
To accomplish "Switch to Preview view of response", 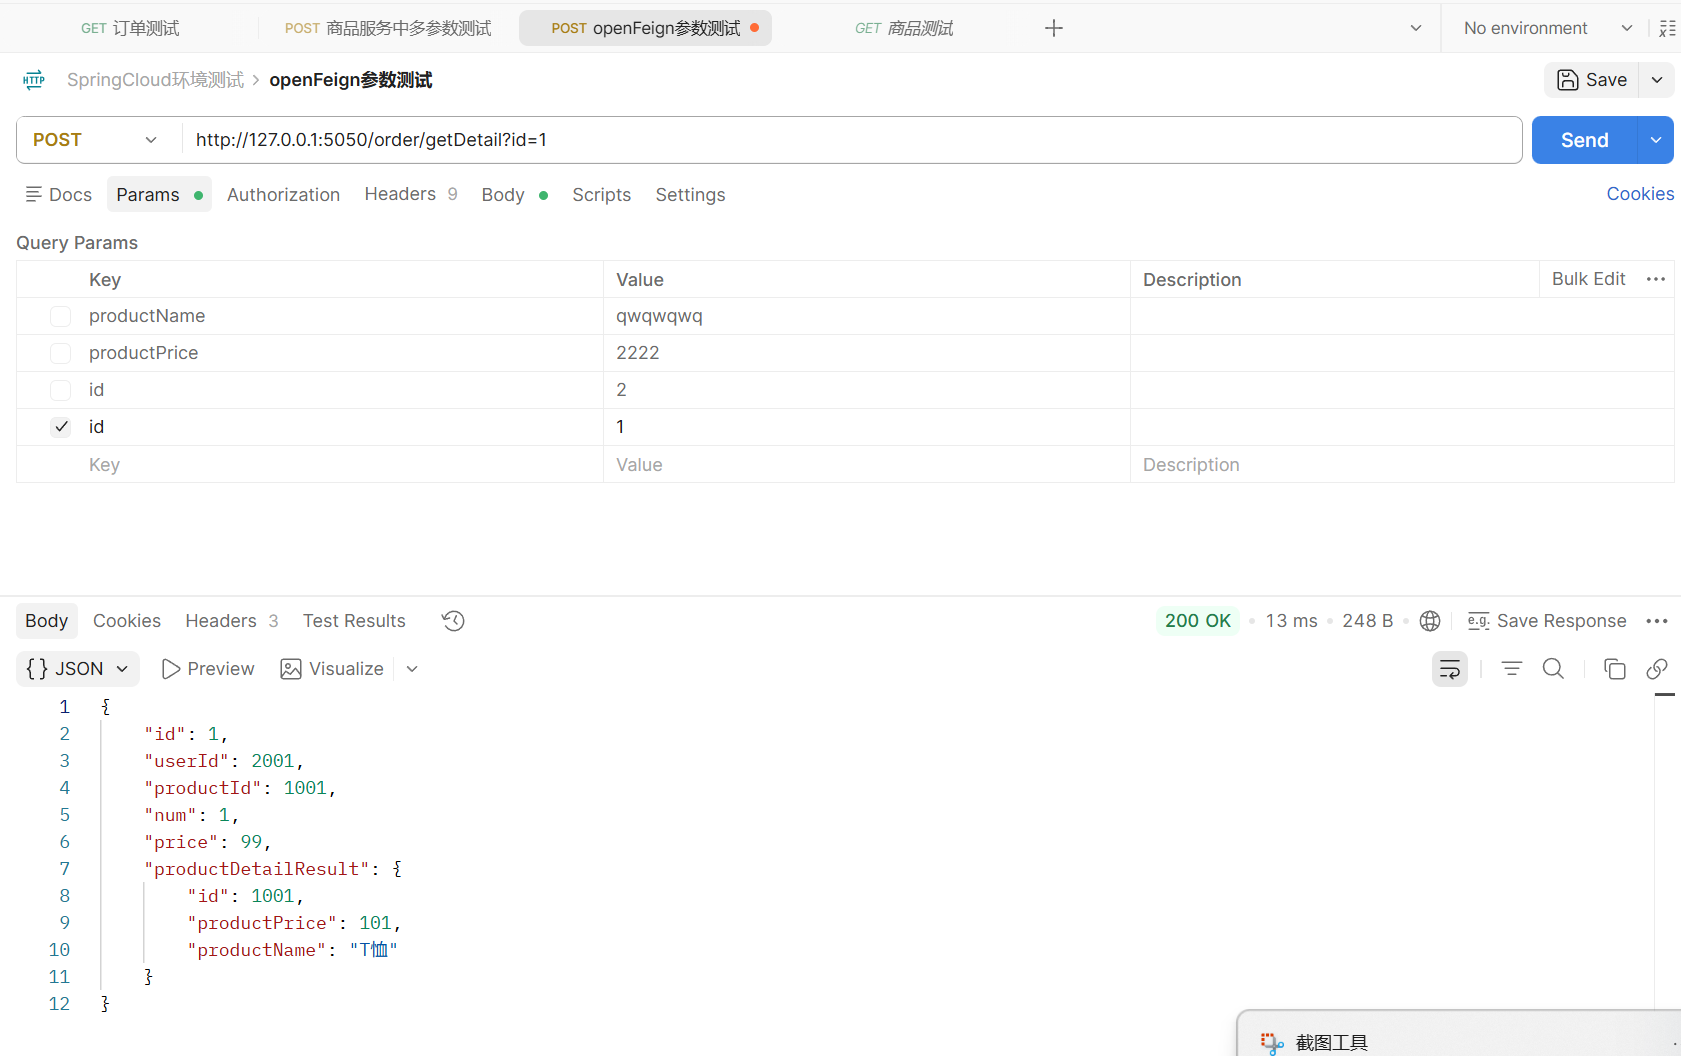I will [x=208, y=669].
